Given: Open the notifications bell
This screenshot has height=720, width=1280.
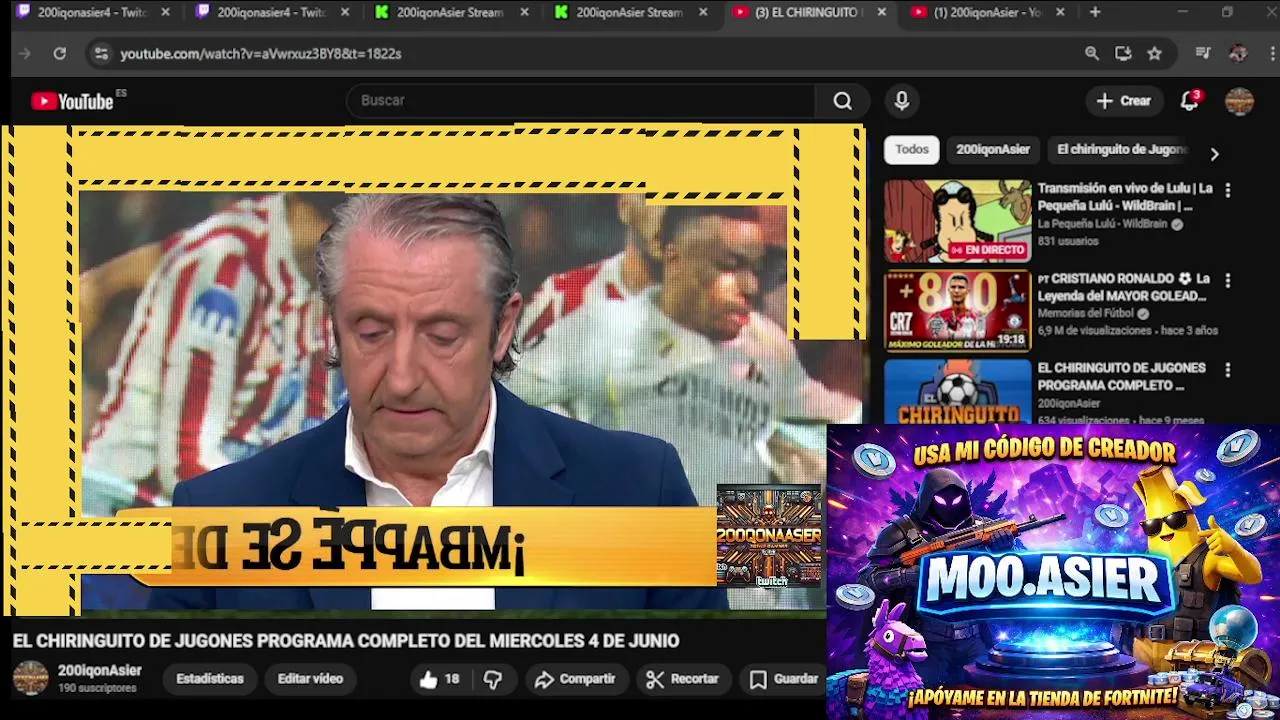Looking at the screenshot, I should [x=1190, y=101].
